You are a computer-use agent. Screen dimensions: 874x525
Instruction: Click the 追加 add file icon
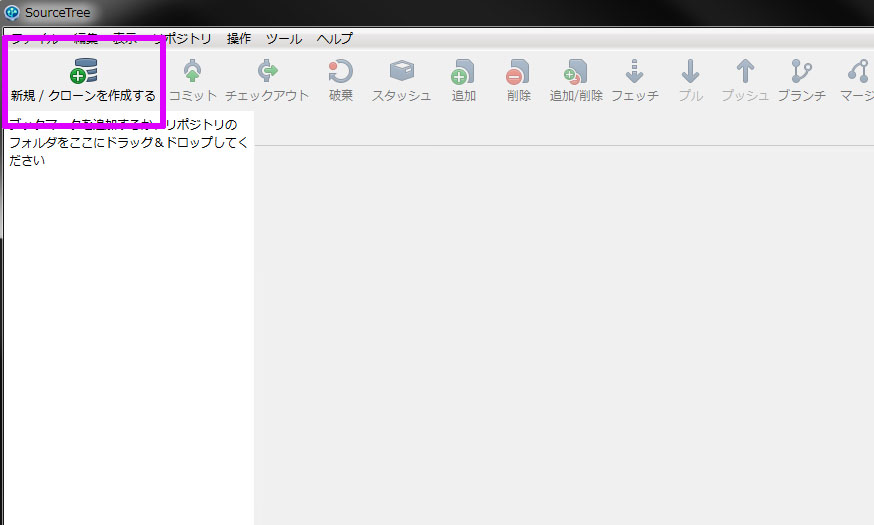(x=463, y=71)
